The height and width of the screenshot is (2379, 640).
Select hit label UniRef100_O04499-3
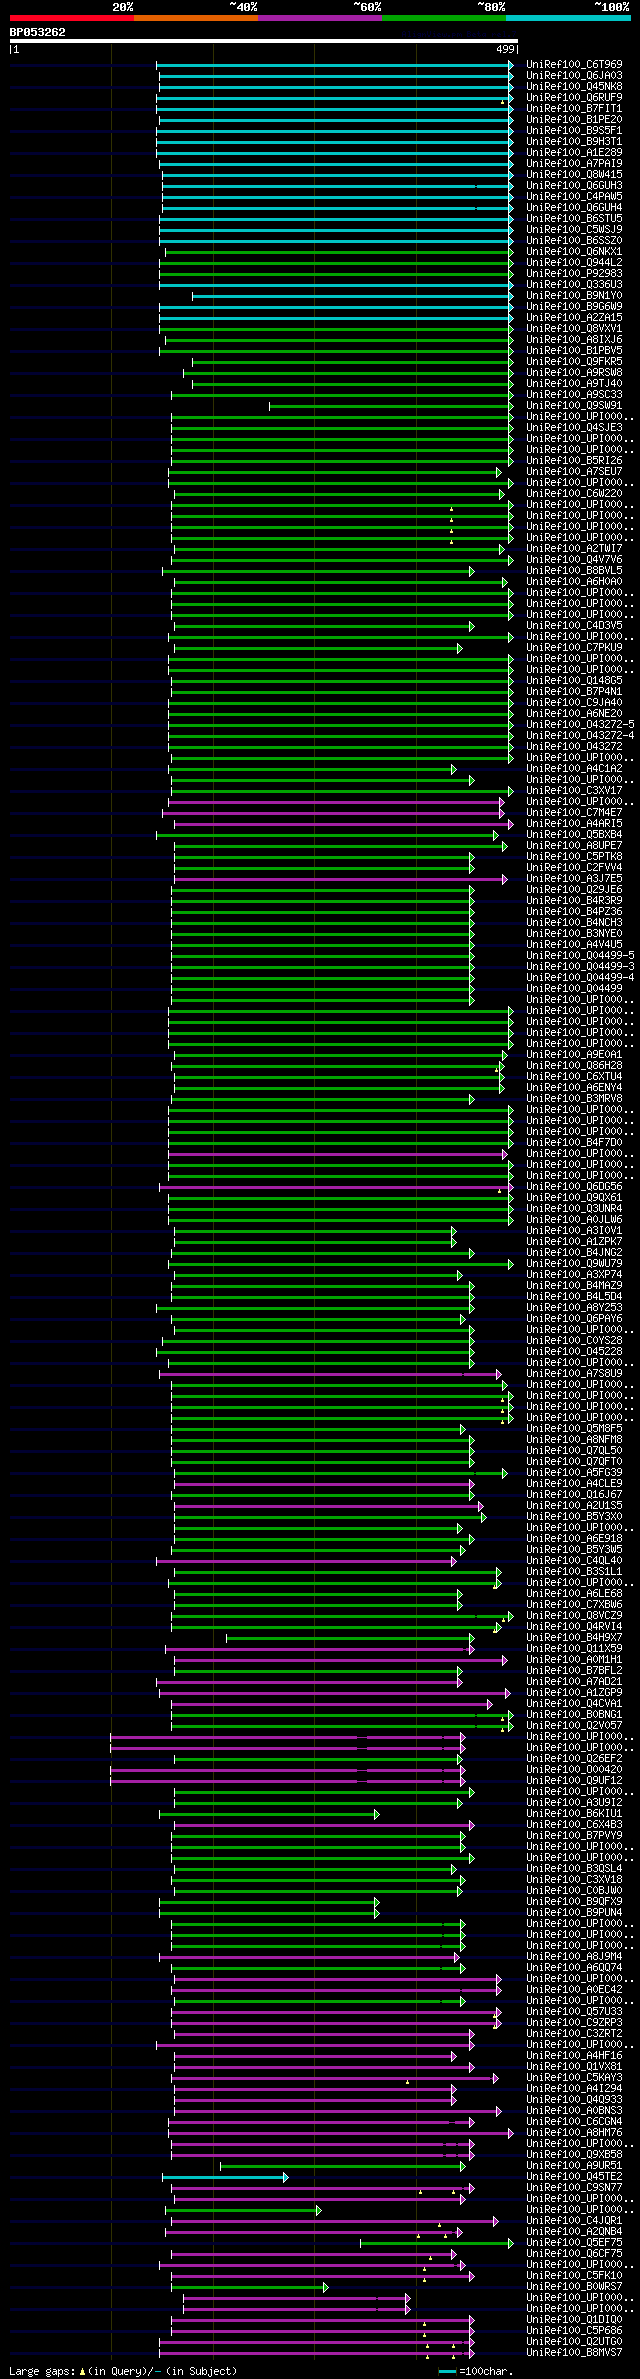tap(580, 966)
